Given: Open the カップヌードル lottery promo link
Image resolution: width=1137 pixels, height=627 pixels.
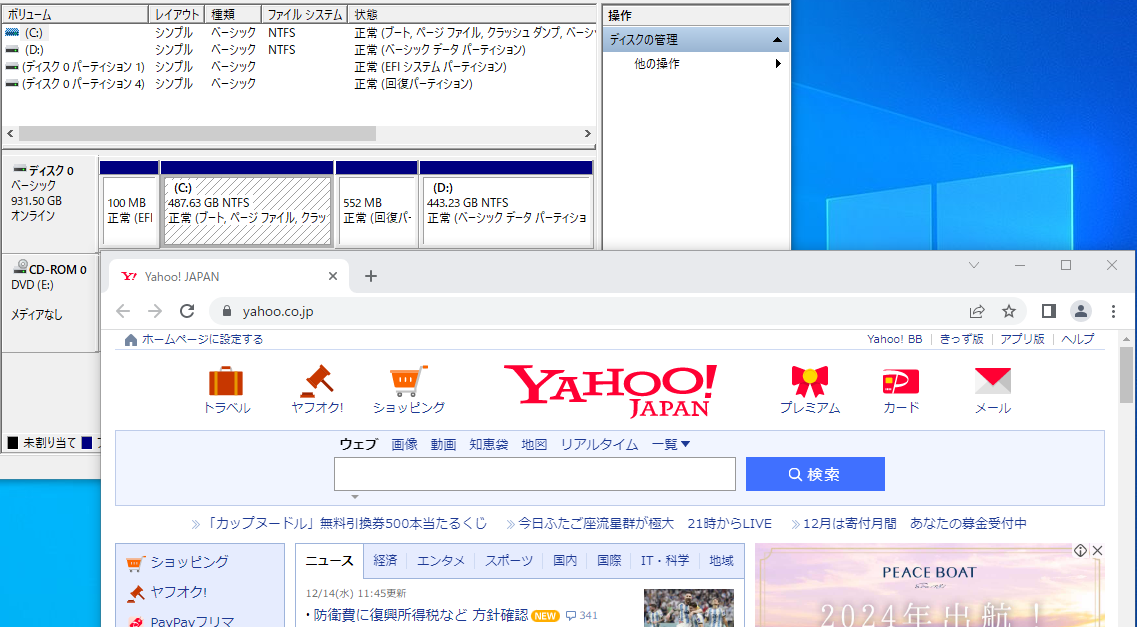Looking at the screenshot, I should coord(347,523).
